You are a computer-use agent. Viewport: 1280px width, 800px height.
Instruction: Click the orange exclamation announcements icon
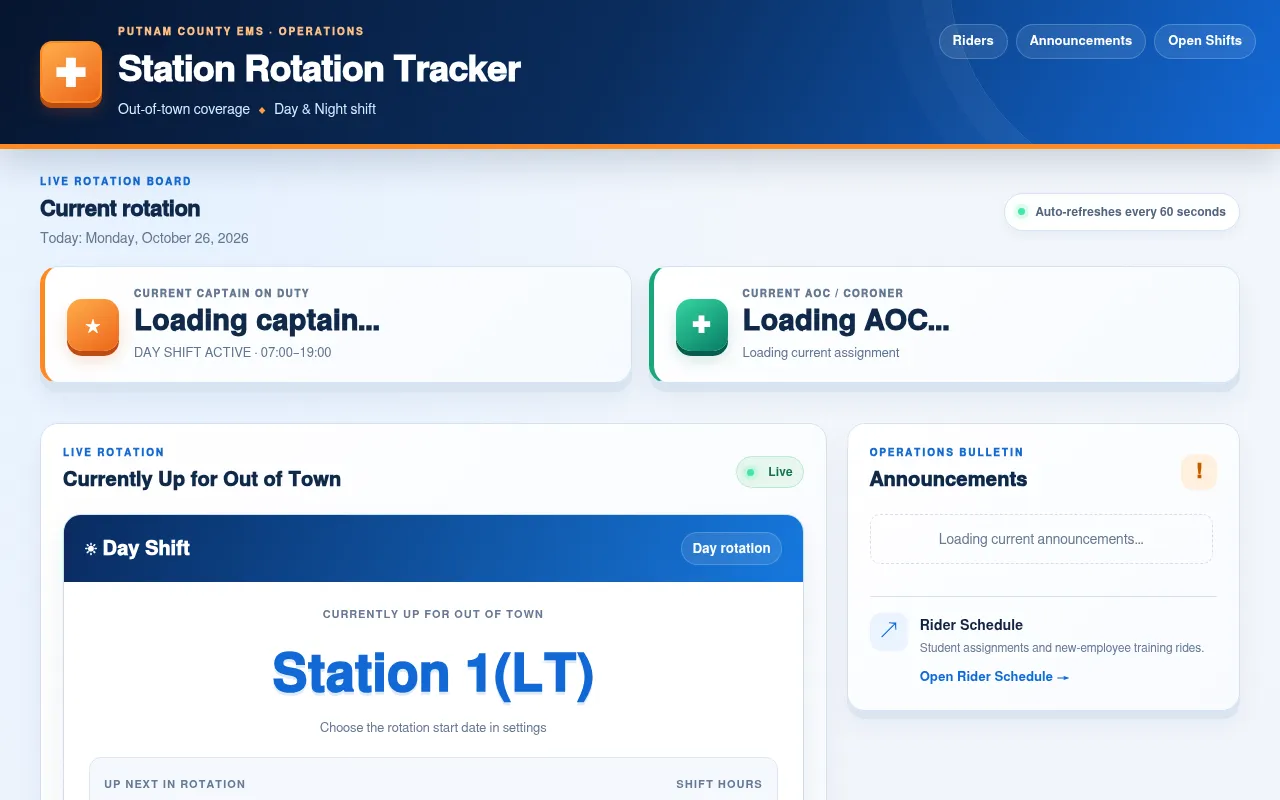1199,472
